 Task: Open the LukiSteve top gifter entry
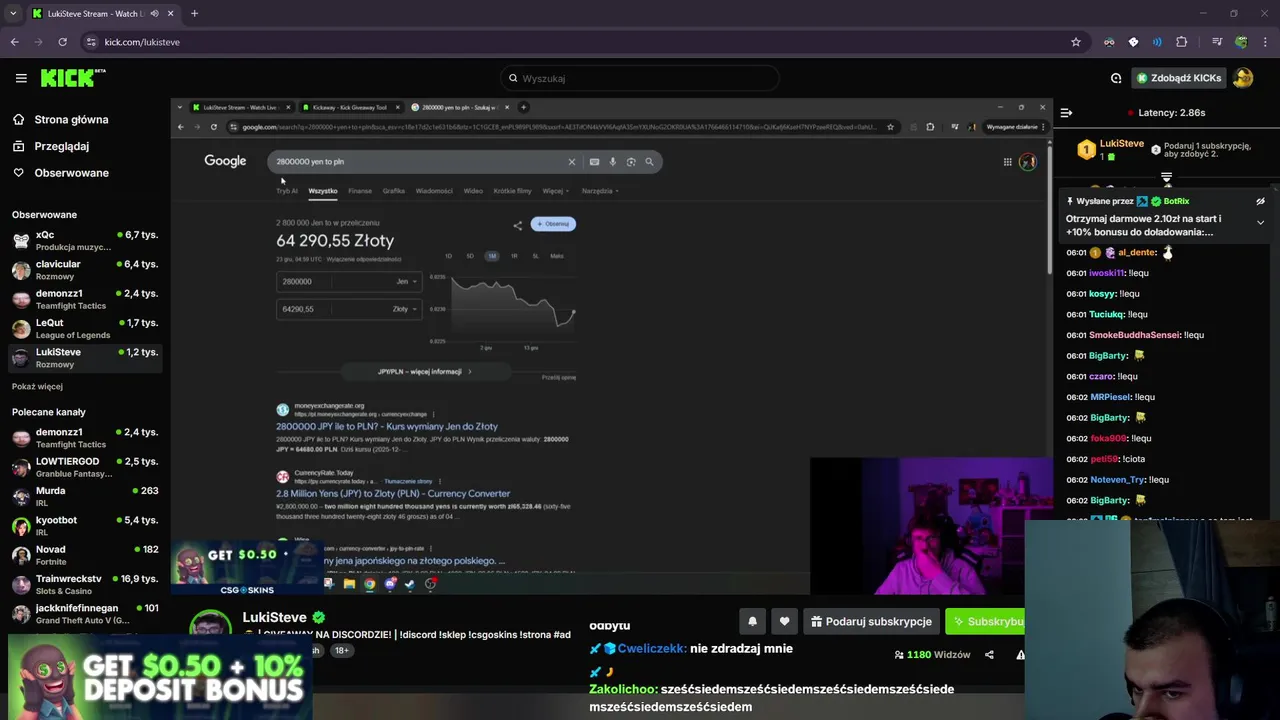pos(1110,150)
